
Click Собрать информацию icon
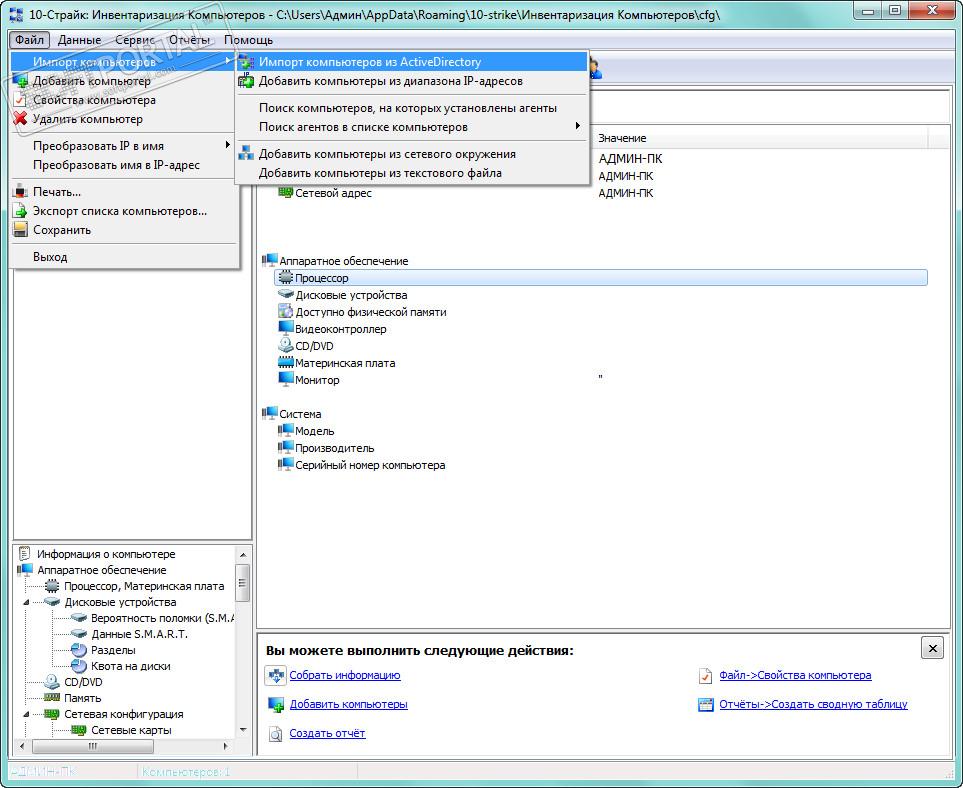tap(276, 676)
